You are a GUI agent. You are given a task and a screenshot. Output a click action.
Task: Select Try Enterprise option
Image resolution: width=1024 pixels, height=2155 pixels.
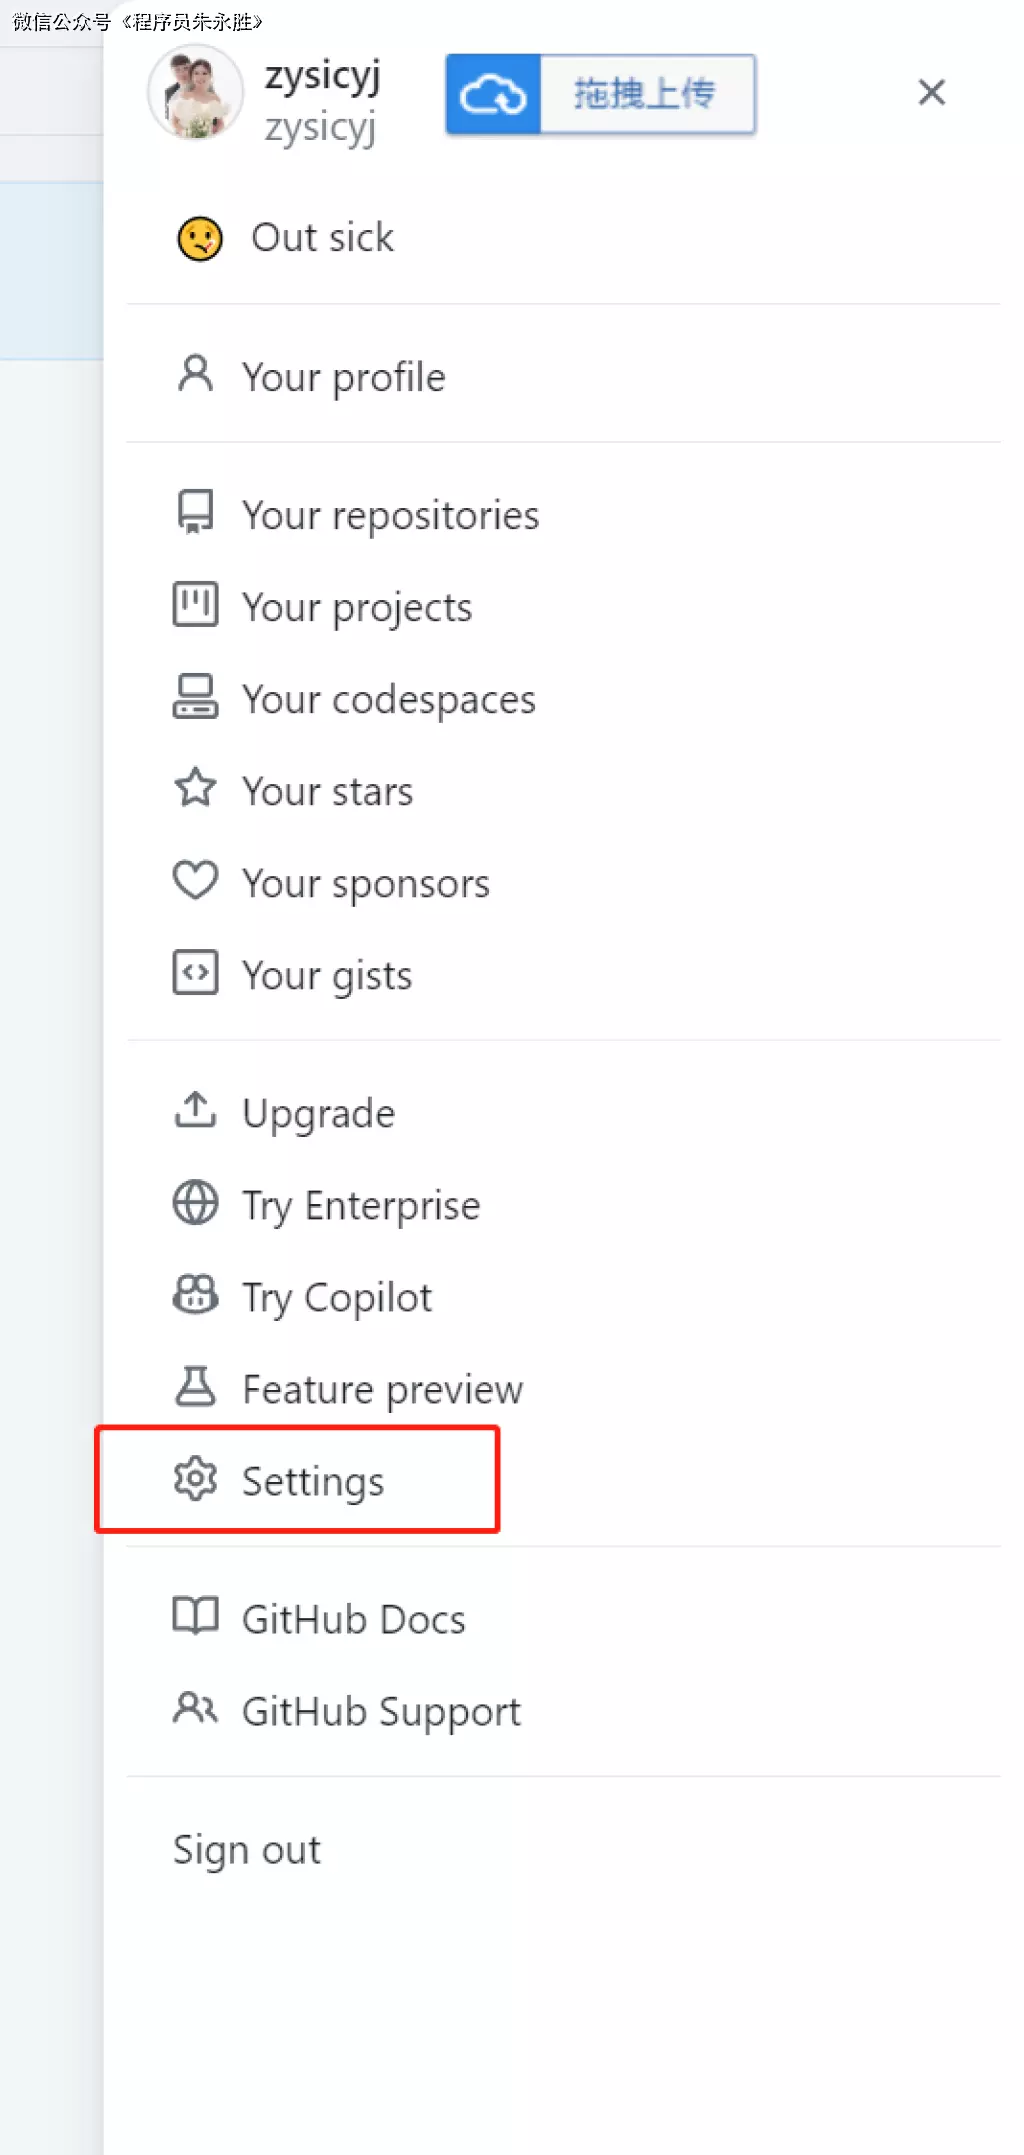pyautogui.click(x=360, y=1205)
